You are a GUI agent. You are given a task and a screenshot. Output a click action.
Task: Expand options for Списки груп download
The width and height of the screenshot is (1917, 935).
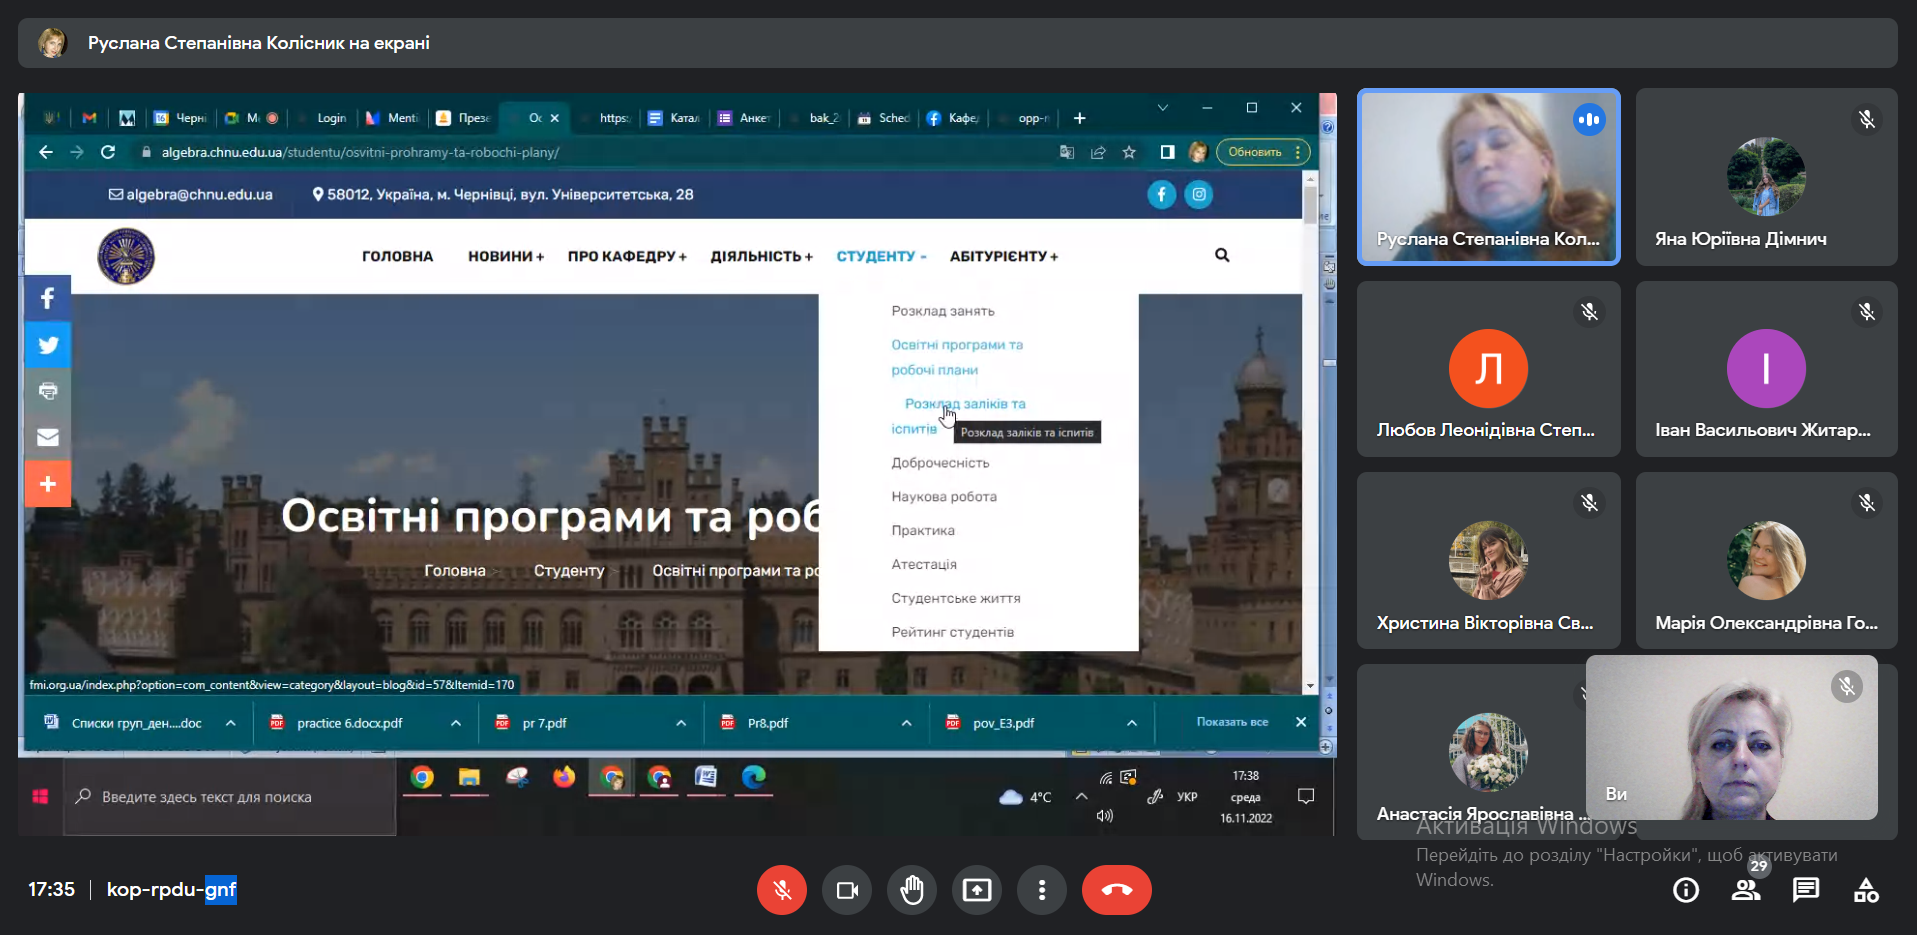(x=231, y=723)
